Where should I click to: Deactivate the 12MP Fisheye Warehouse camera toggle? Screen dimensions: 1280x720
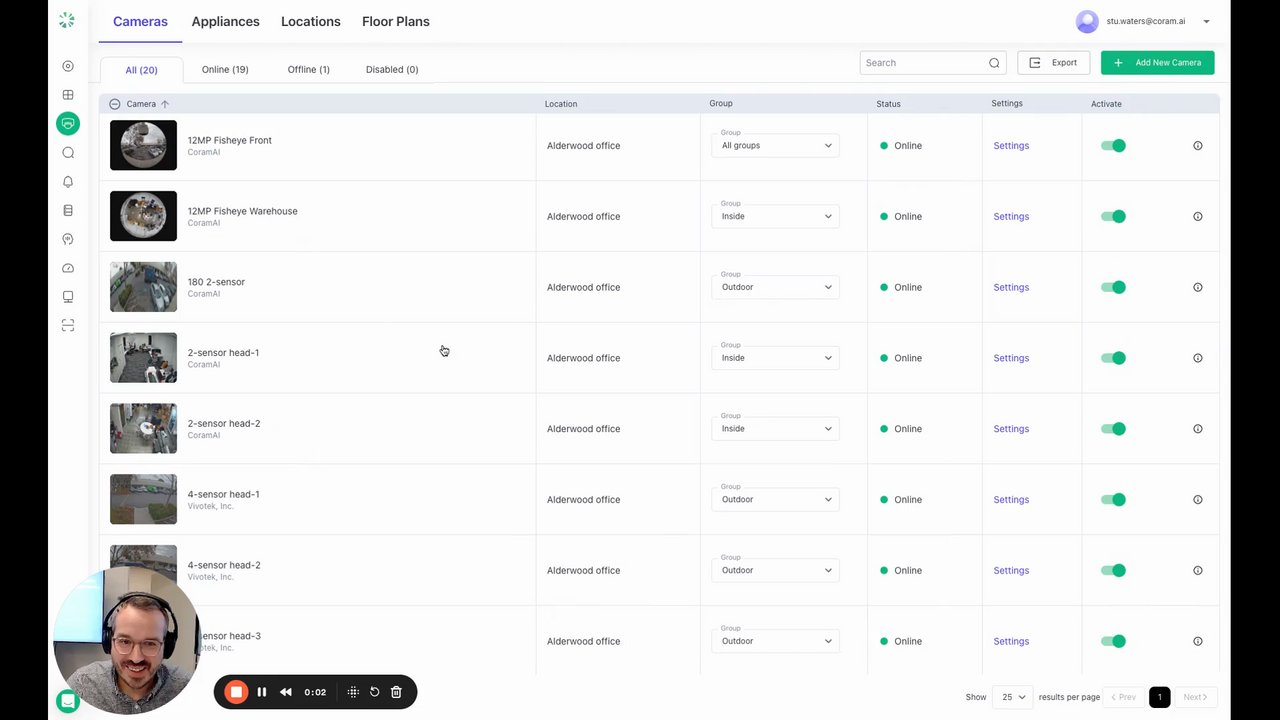tap(1113, 217)
